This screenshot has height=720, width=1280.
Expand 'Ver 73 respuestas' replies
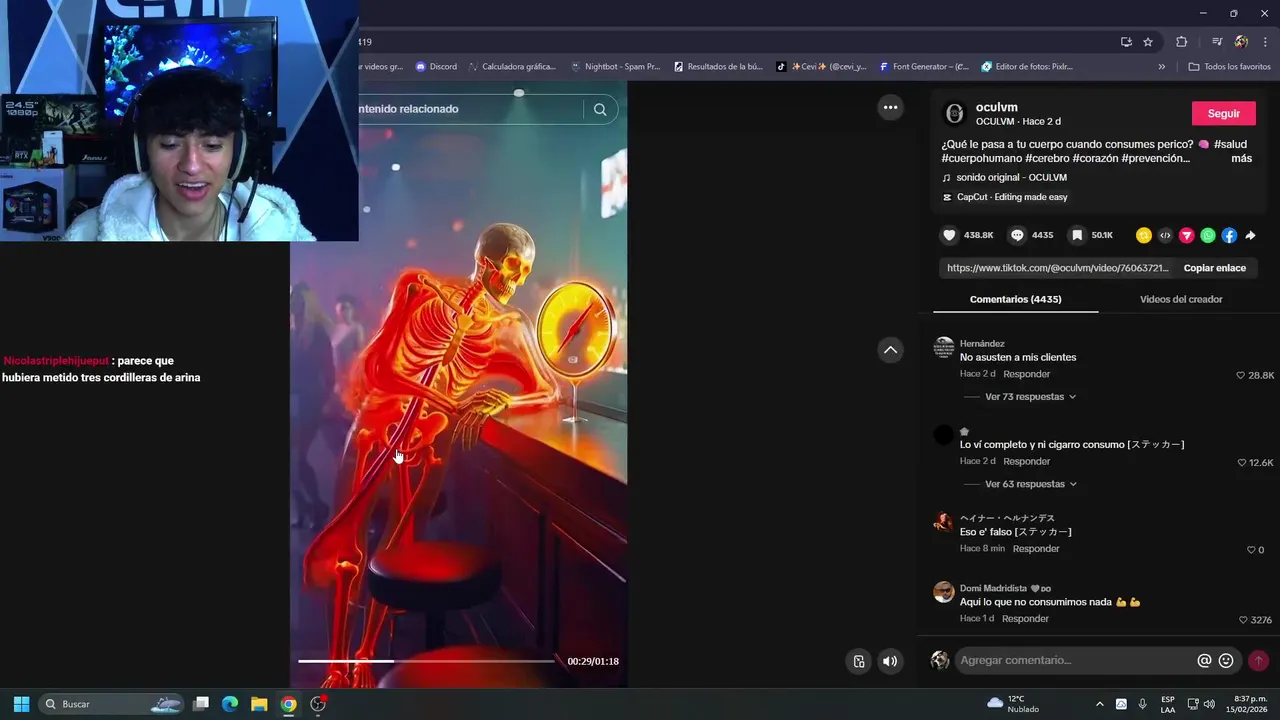pos(1030,397)
